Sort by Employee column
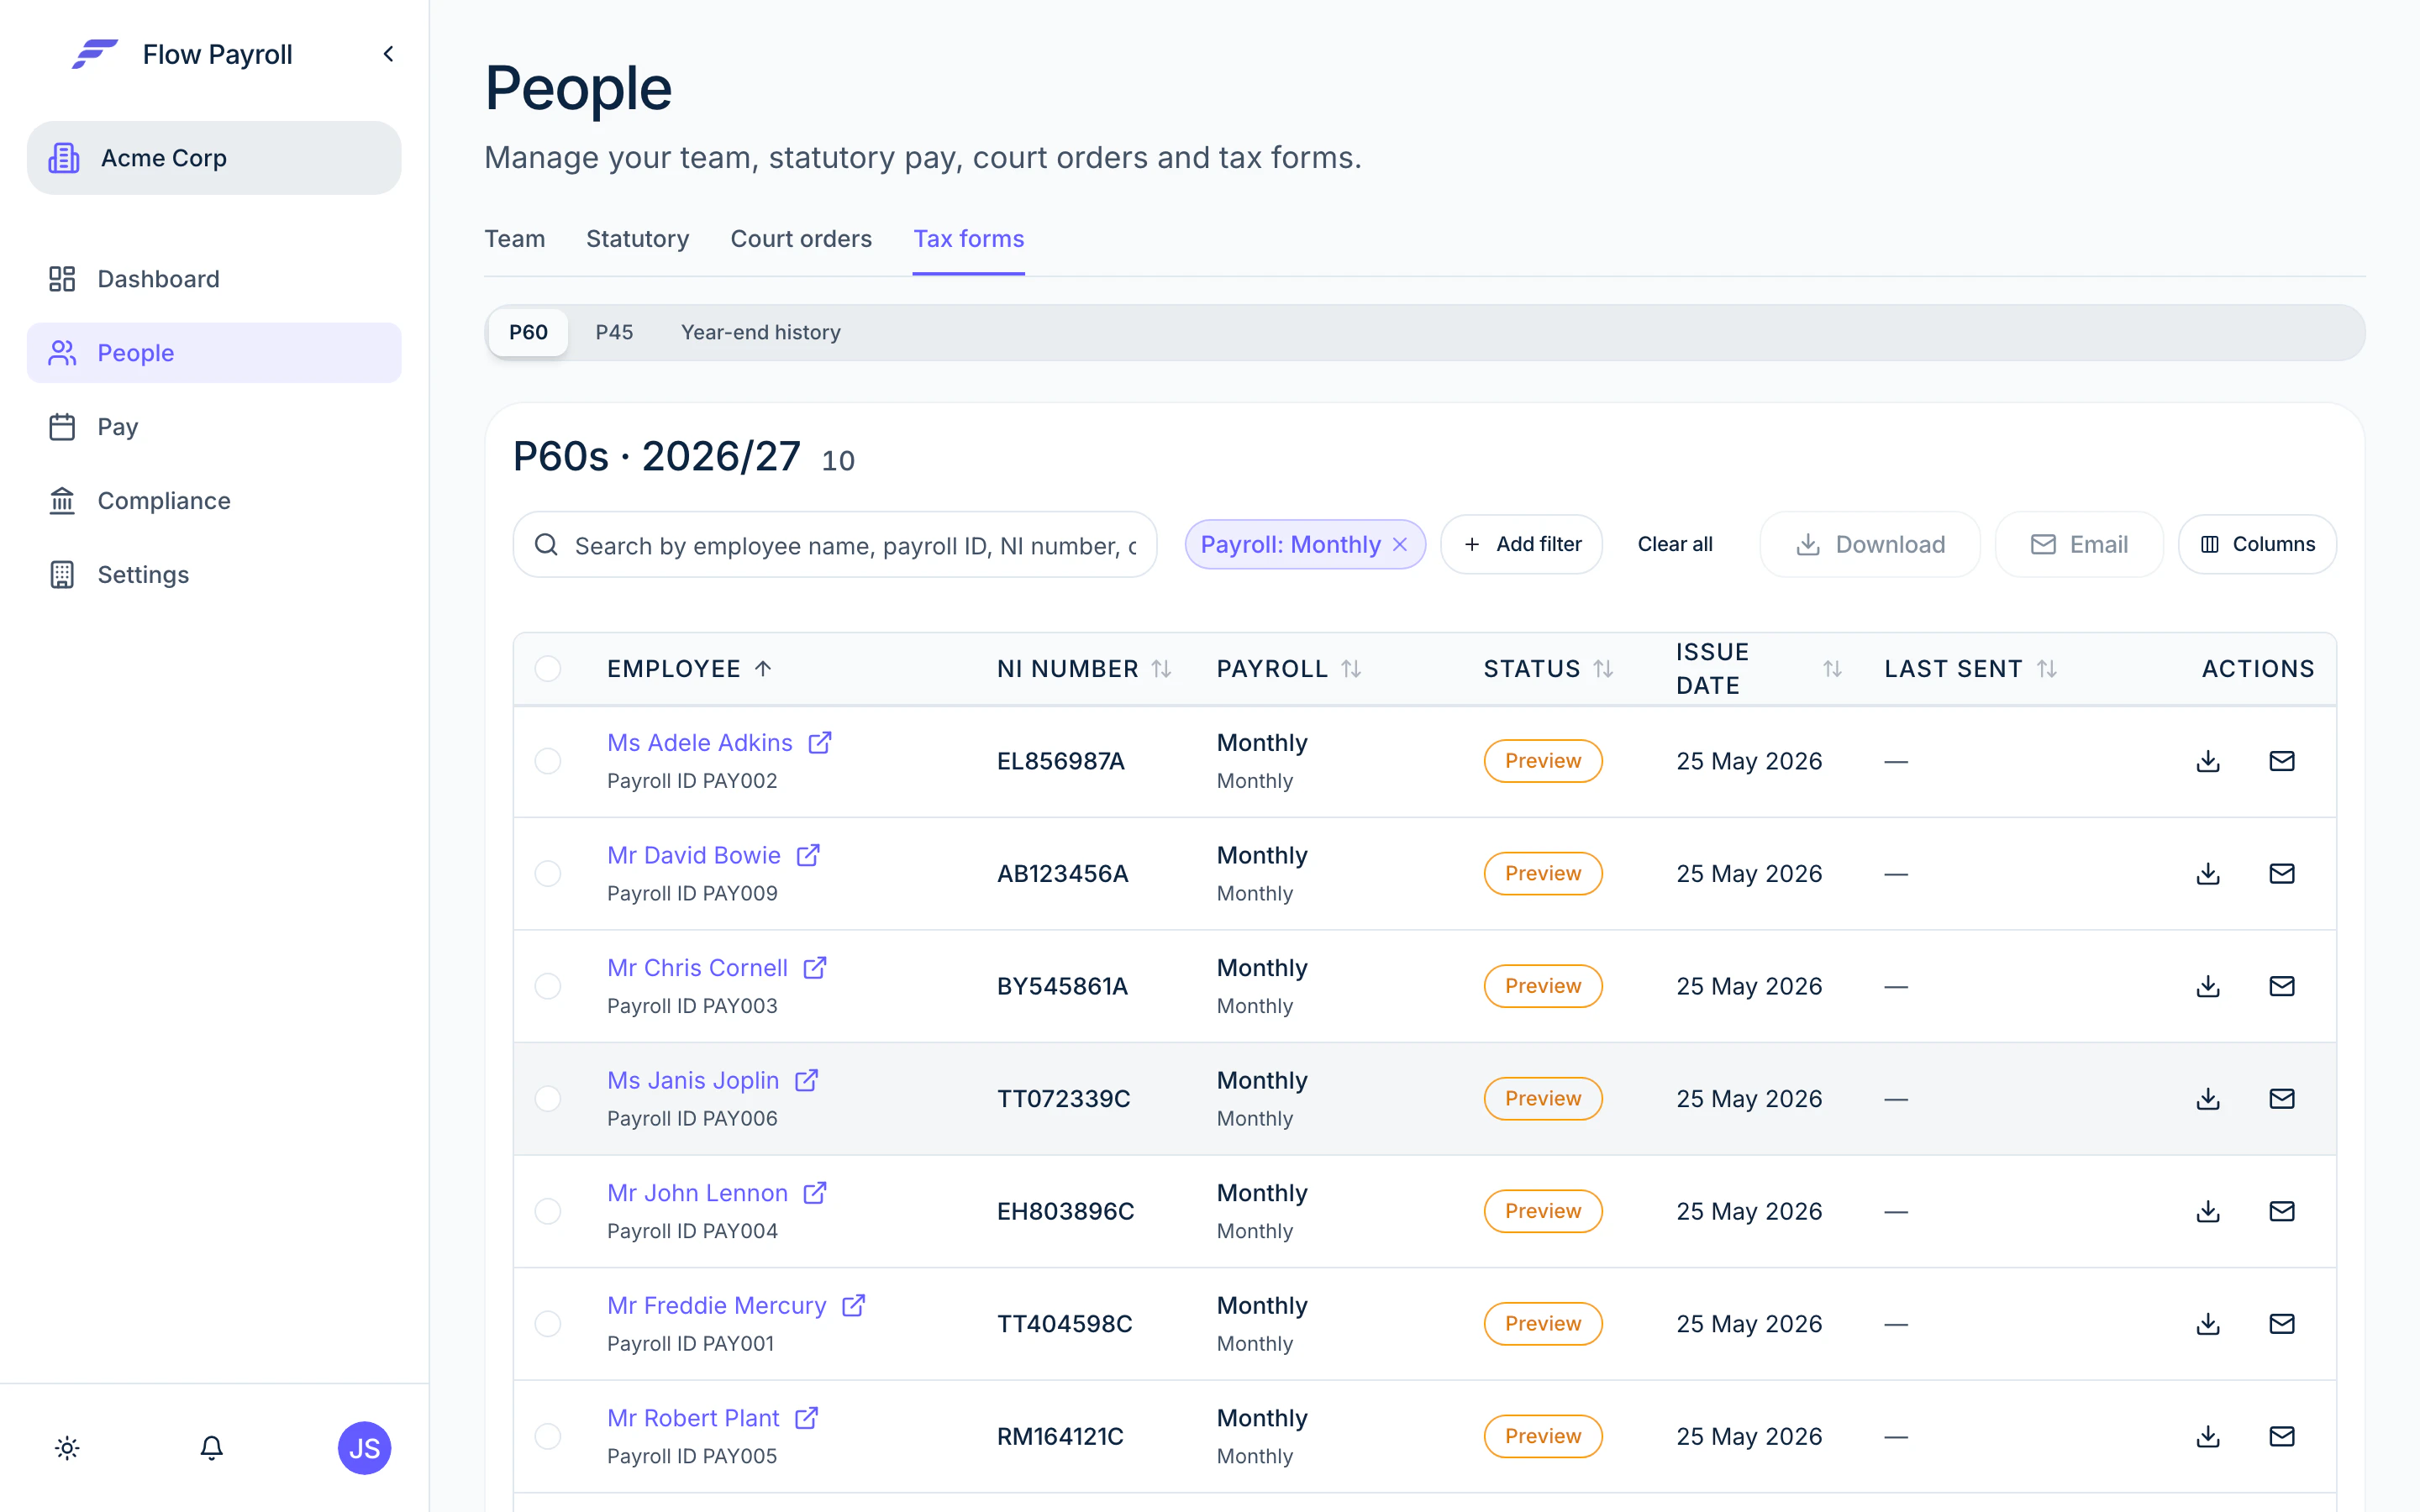The height and width of the screenshot is (1512, 2420). (x=690, y=668)
